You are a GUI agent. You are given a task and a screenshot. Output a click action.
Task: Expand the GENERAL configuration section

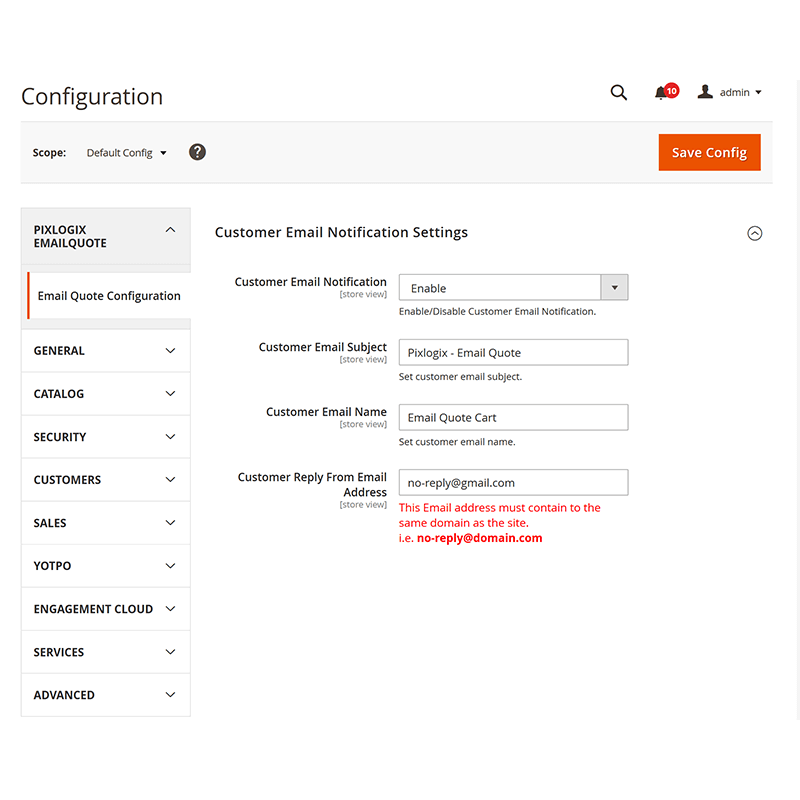105,350
